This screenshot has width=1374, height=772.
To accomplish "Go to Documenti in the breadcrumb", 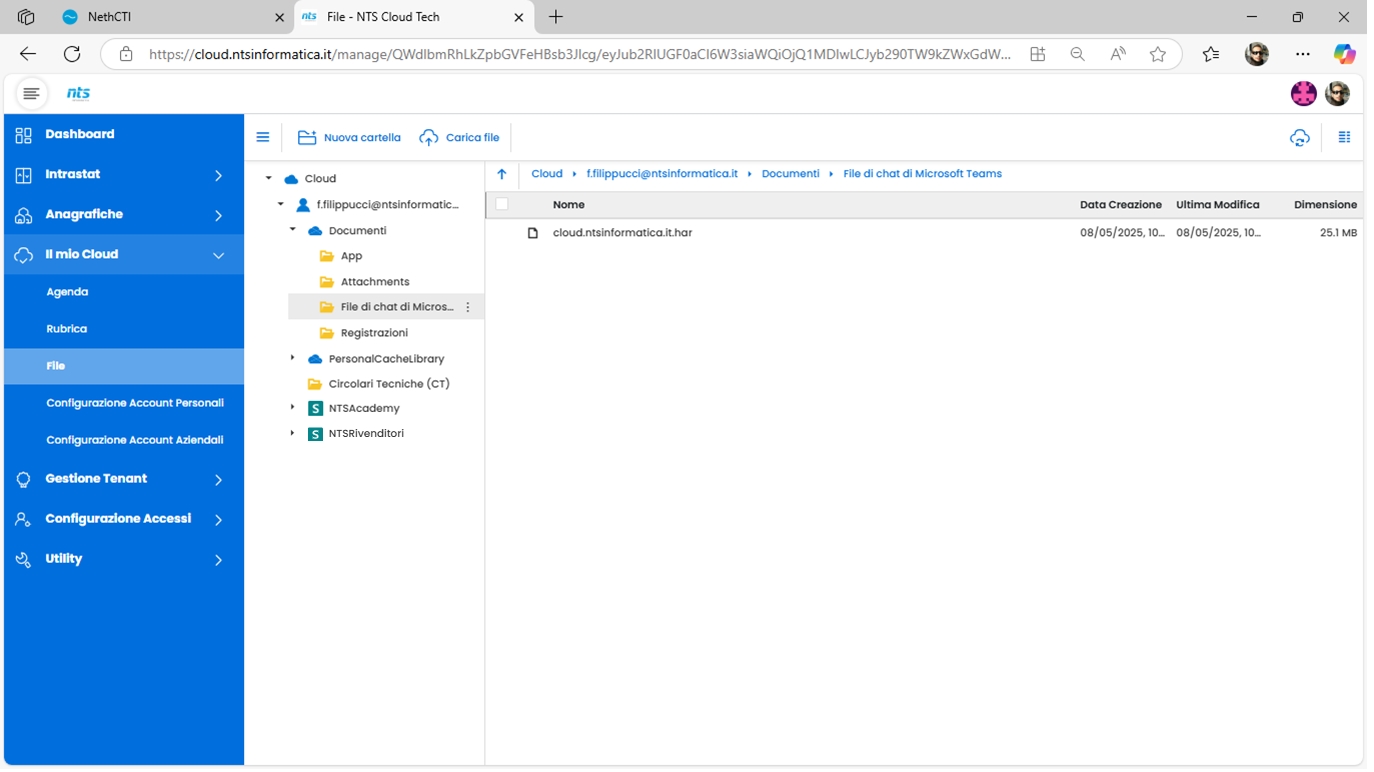I will tap(790, 174).
